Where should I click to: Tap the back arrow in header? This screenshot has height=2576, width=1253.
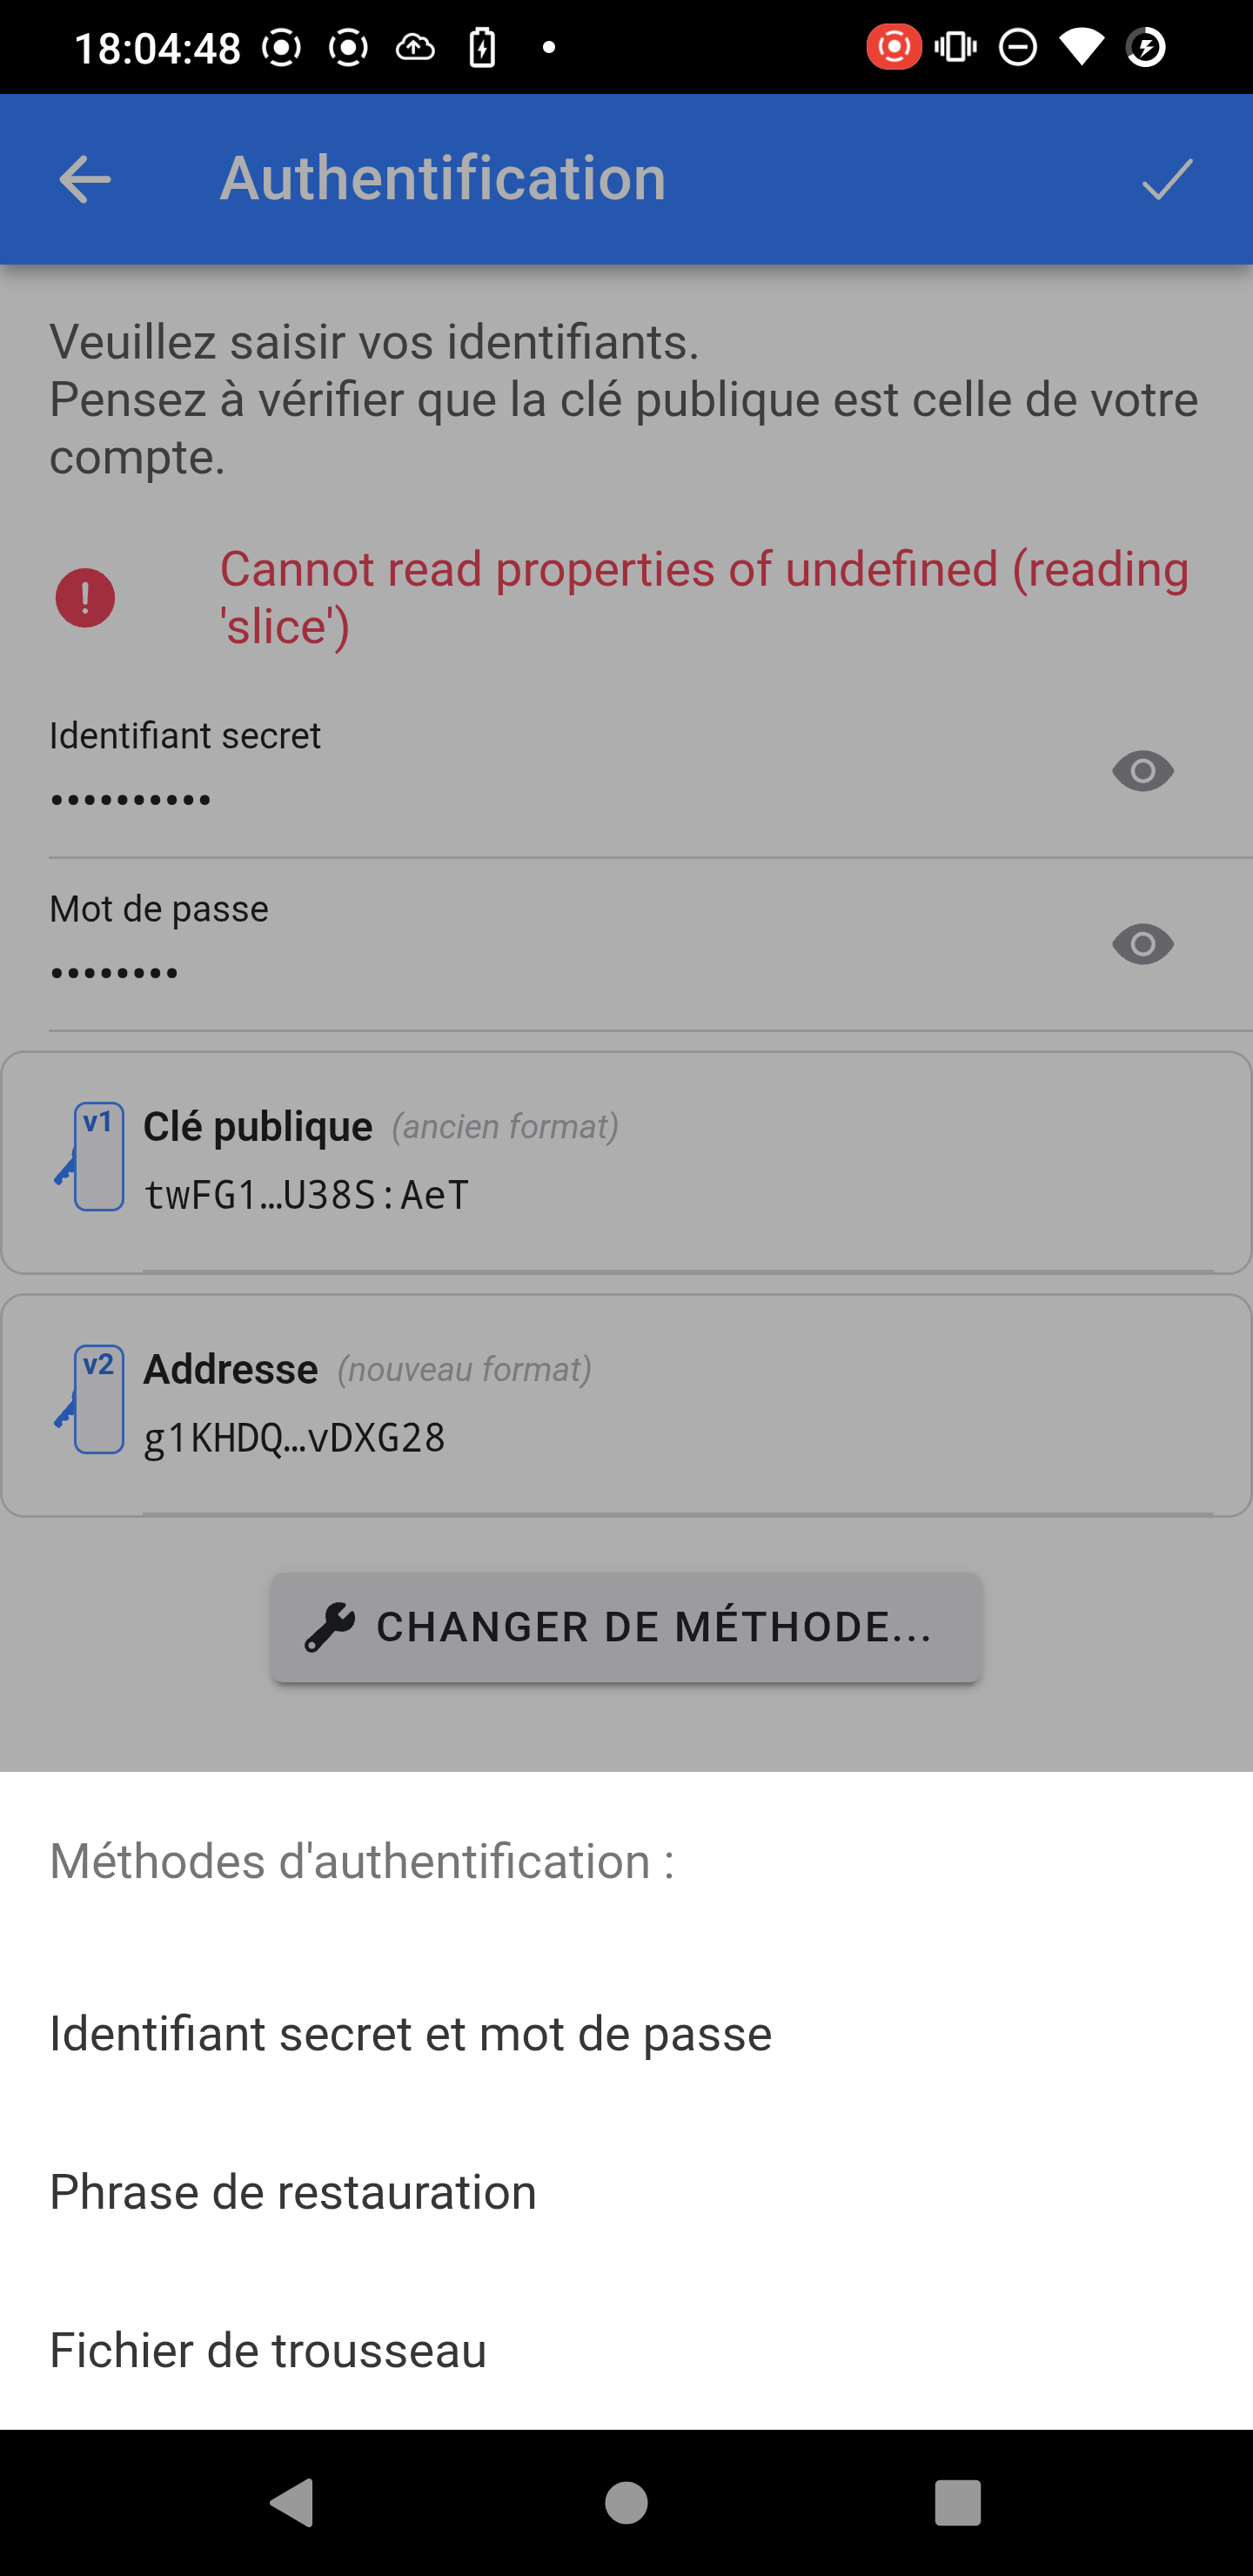(85, 180)
